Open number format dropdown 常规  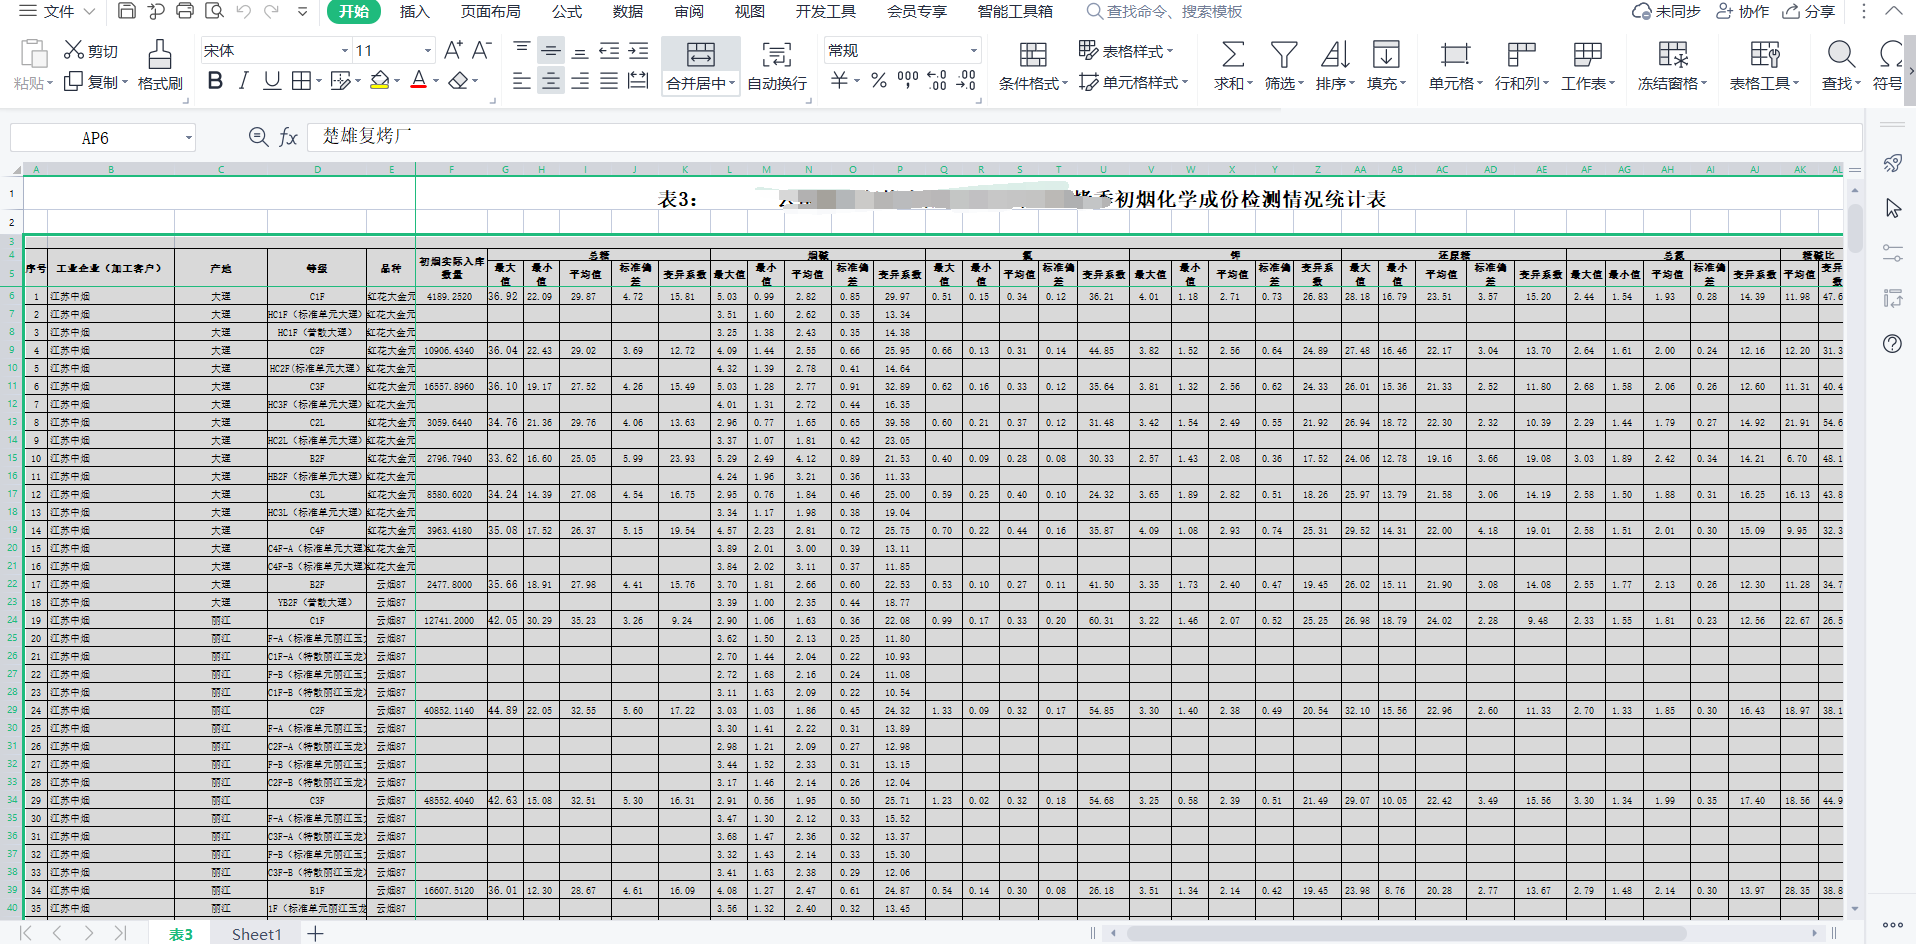pos(973,50)
